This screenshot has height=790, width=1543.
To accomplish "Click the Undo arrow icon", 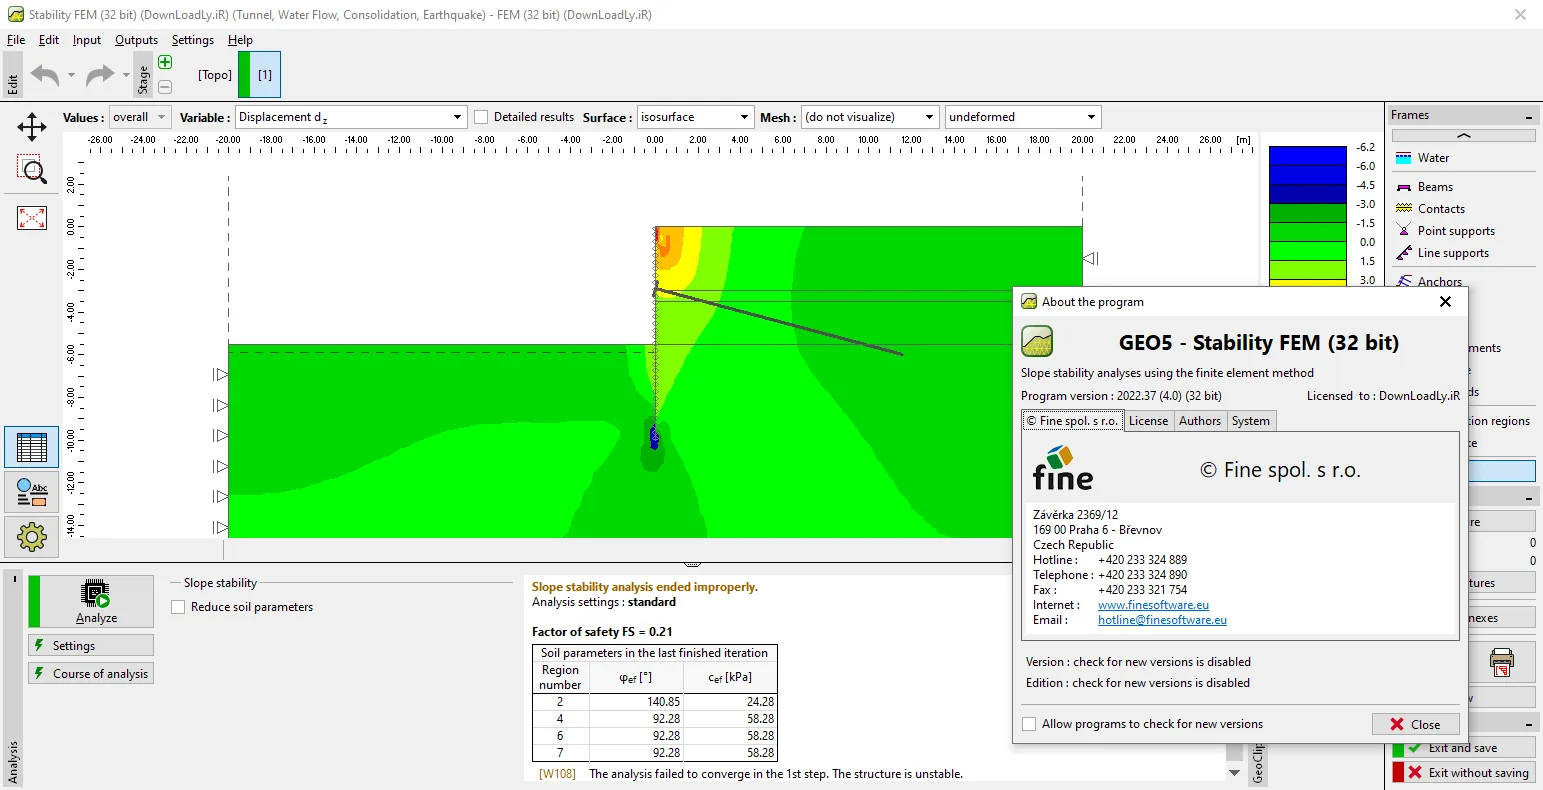I will pyautogui.click(x=45, y=75).
